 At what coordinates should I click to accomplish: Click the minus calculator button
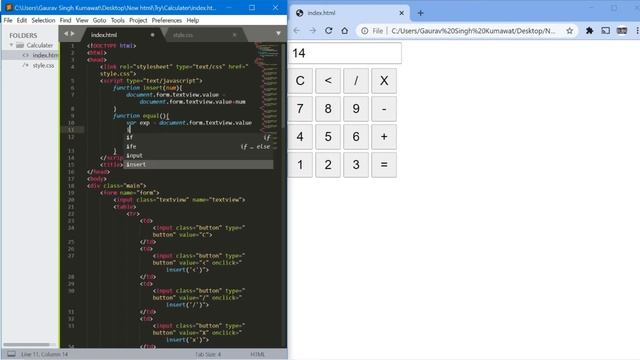[384, 109]
